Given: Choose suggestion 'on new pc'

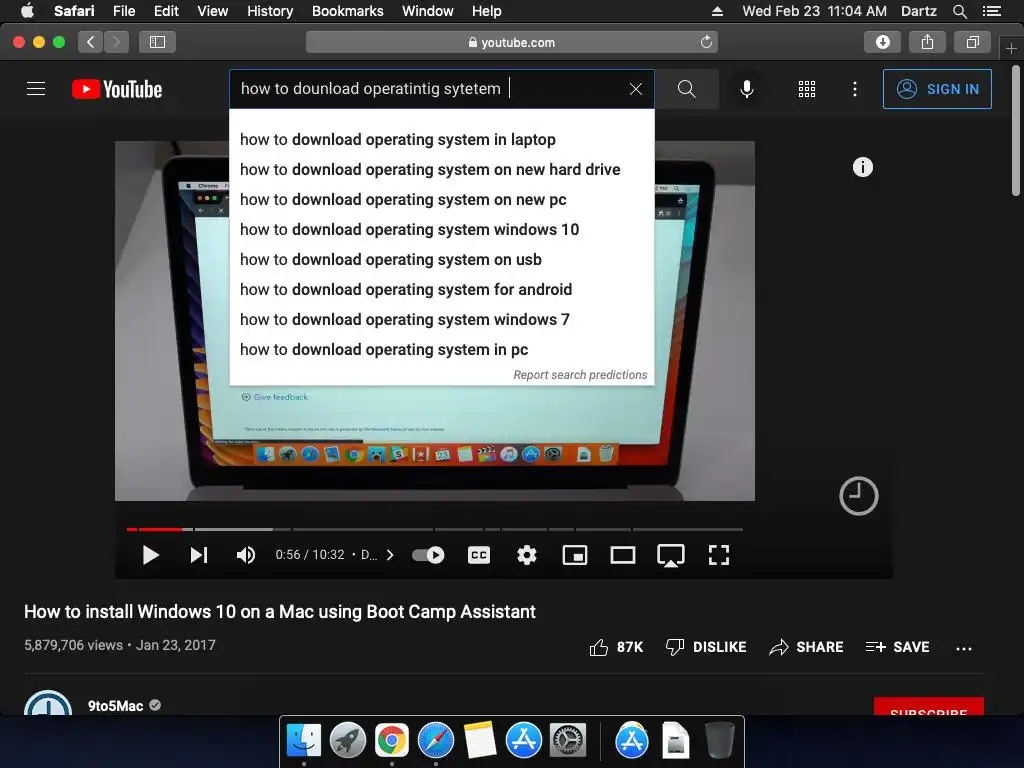Looking at the screenshot, I should [441, 200].
